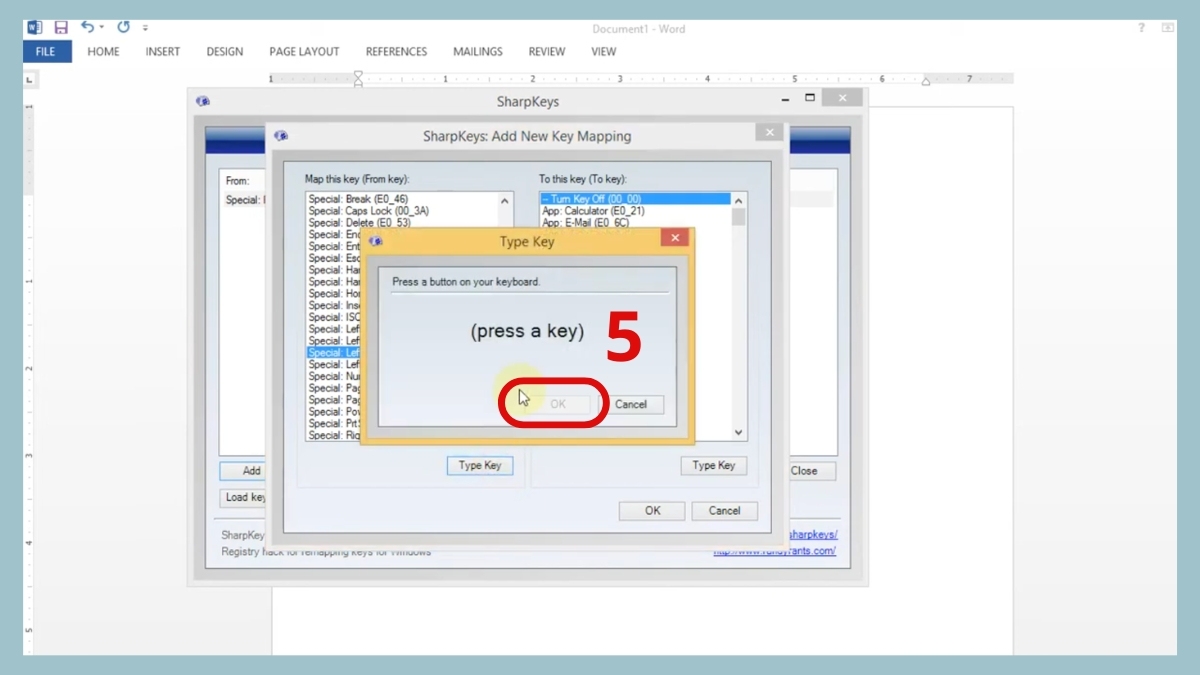The height and width of the screenshot is (675, 1200).
Task: Click the To key list scrollbar thumb
Action: (x=739, y=217)
